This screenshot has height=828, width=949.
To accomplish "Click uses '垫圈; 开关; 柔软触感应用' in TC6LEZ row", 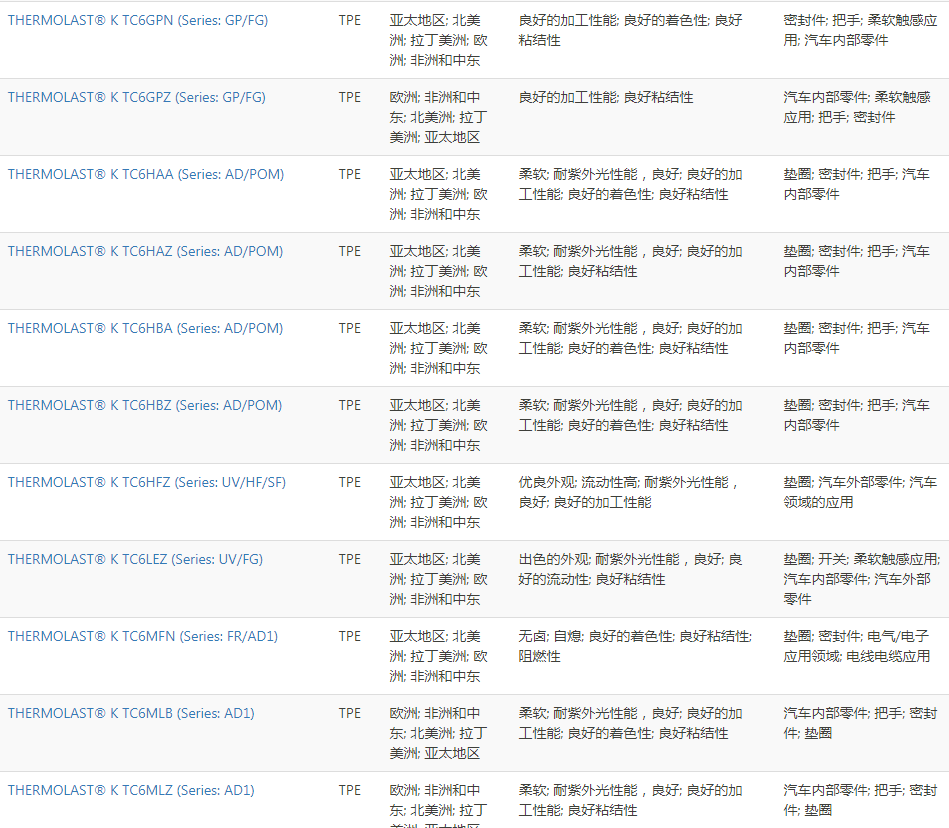I will click(861, 559).
